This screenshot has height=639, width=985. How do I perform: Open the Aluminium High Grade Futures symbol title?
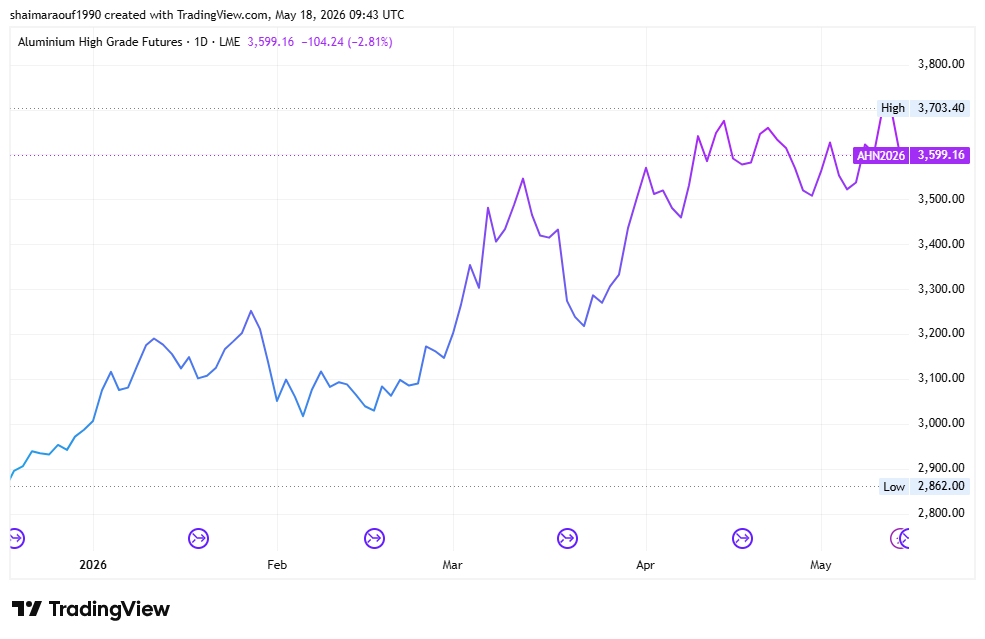point(100,42)
